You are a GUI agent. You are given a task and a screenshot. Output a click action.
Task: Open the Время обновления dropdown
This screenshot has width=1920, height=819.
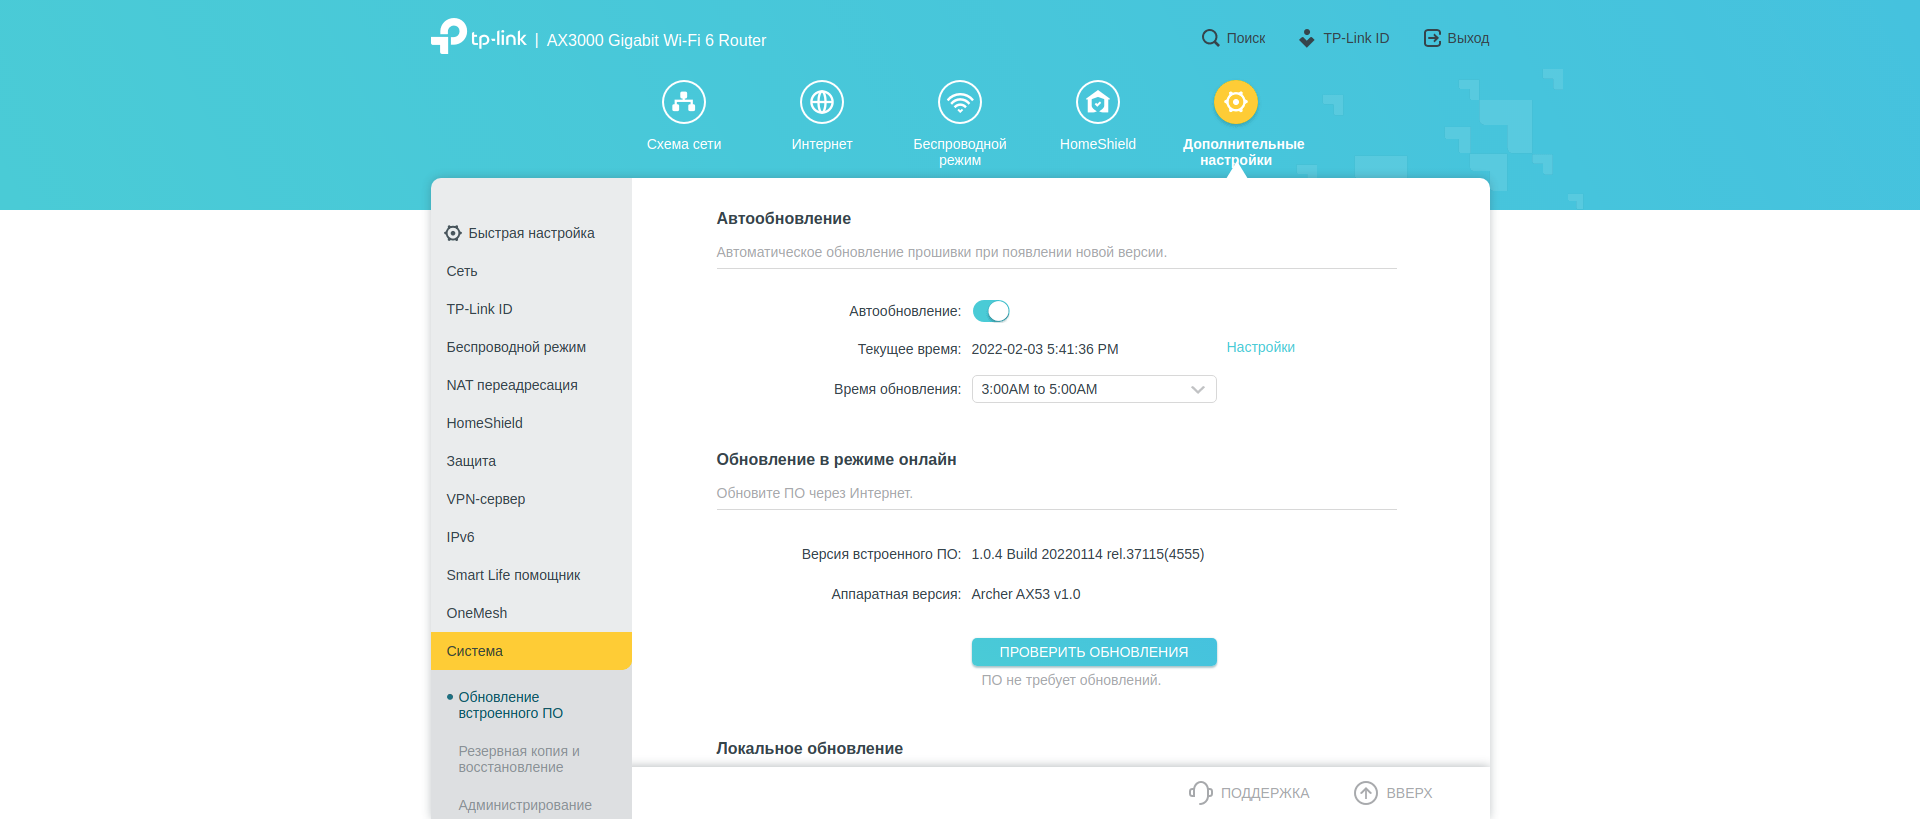[1094, 389]
